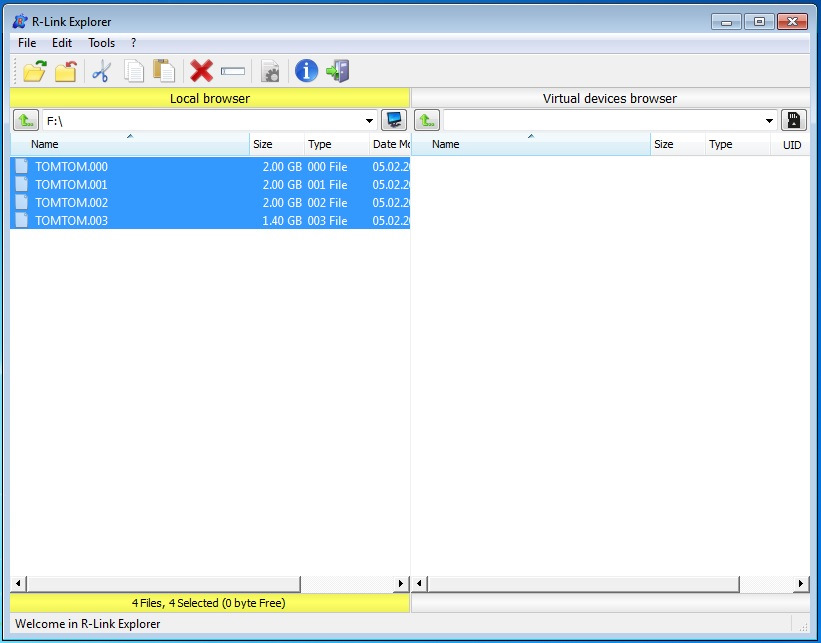The height and width of the screenshot is (643, 821).
Task: Delete selected files with red X icon
Action: click(x=202, y=71)
